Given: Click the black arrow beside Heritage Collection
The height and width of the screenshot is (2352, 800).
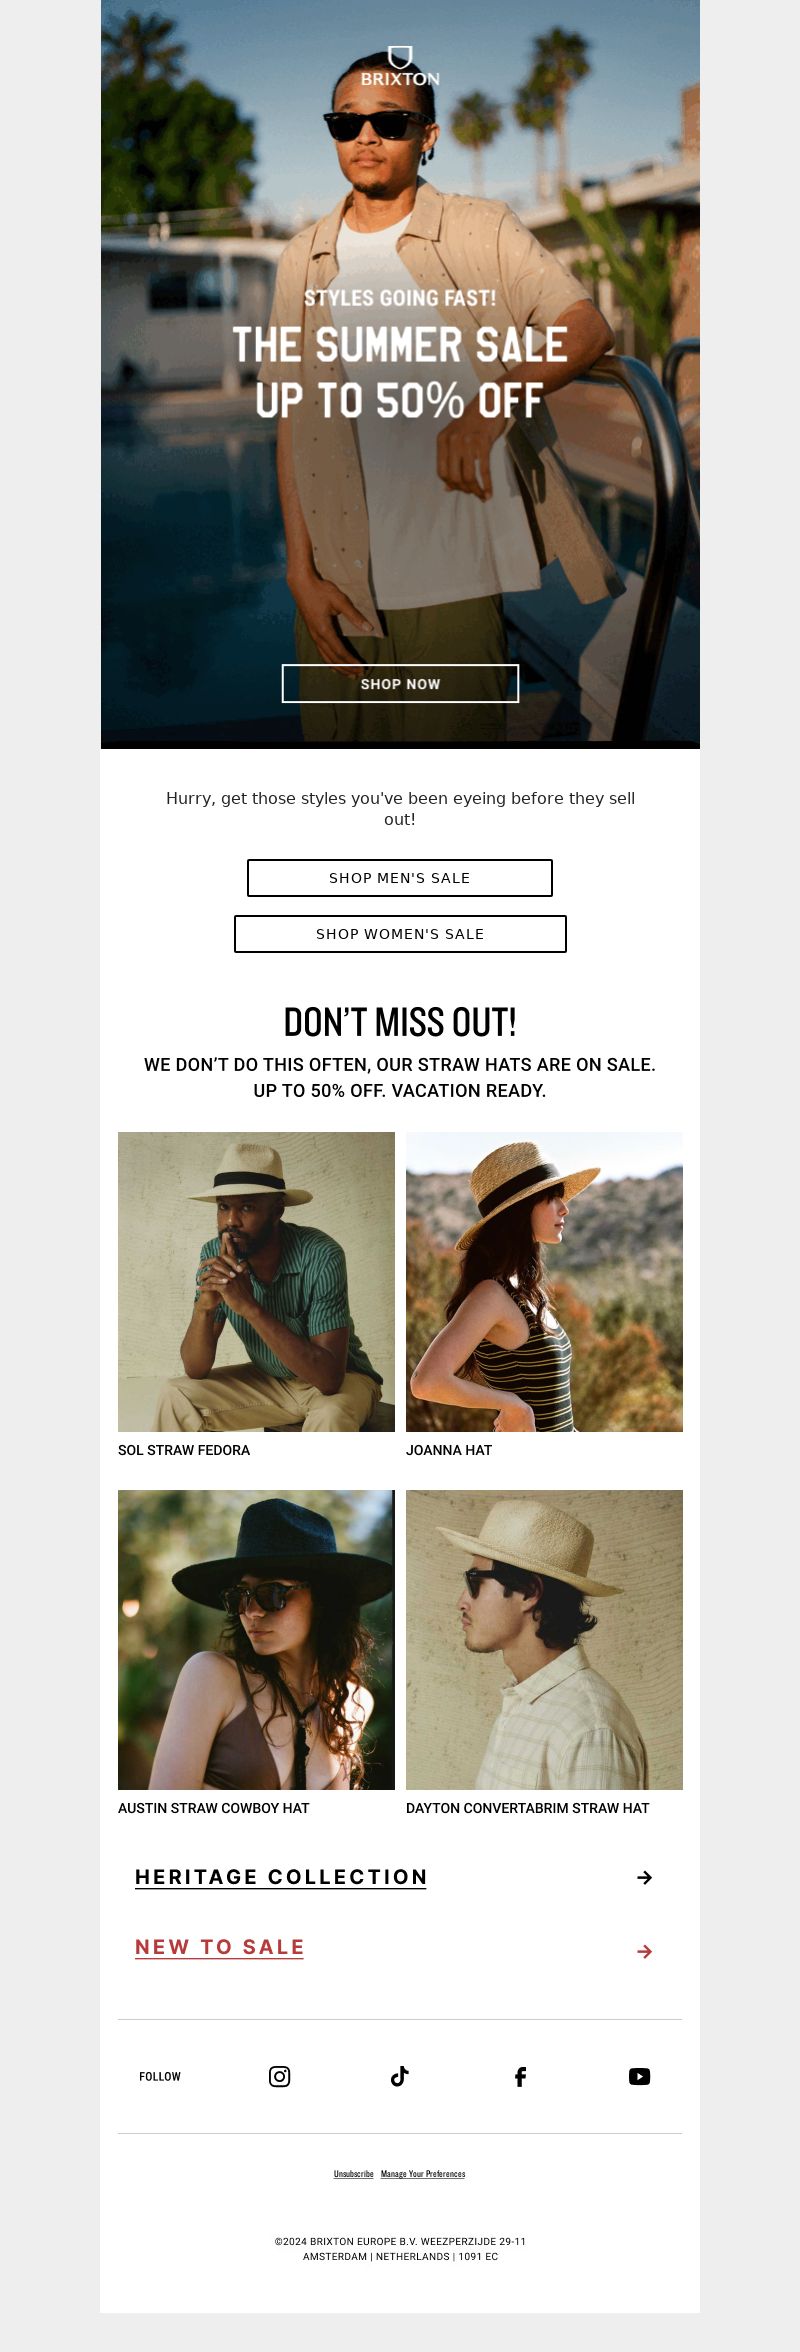Looking at the screenshot, I should (645, 1877).
